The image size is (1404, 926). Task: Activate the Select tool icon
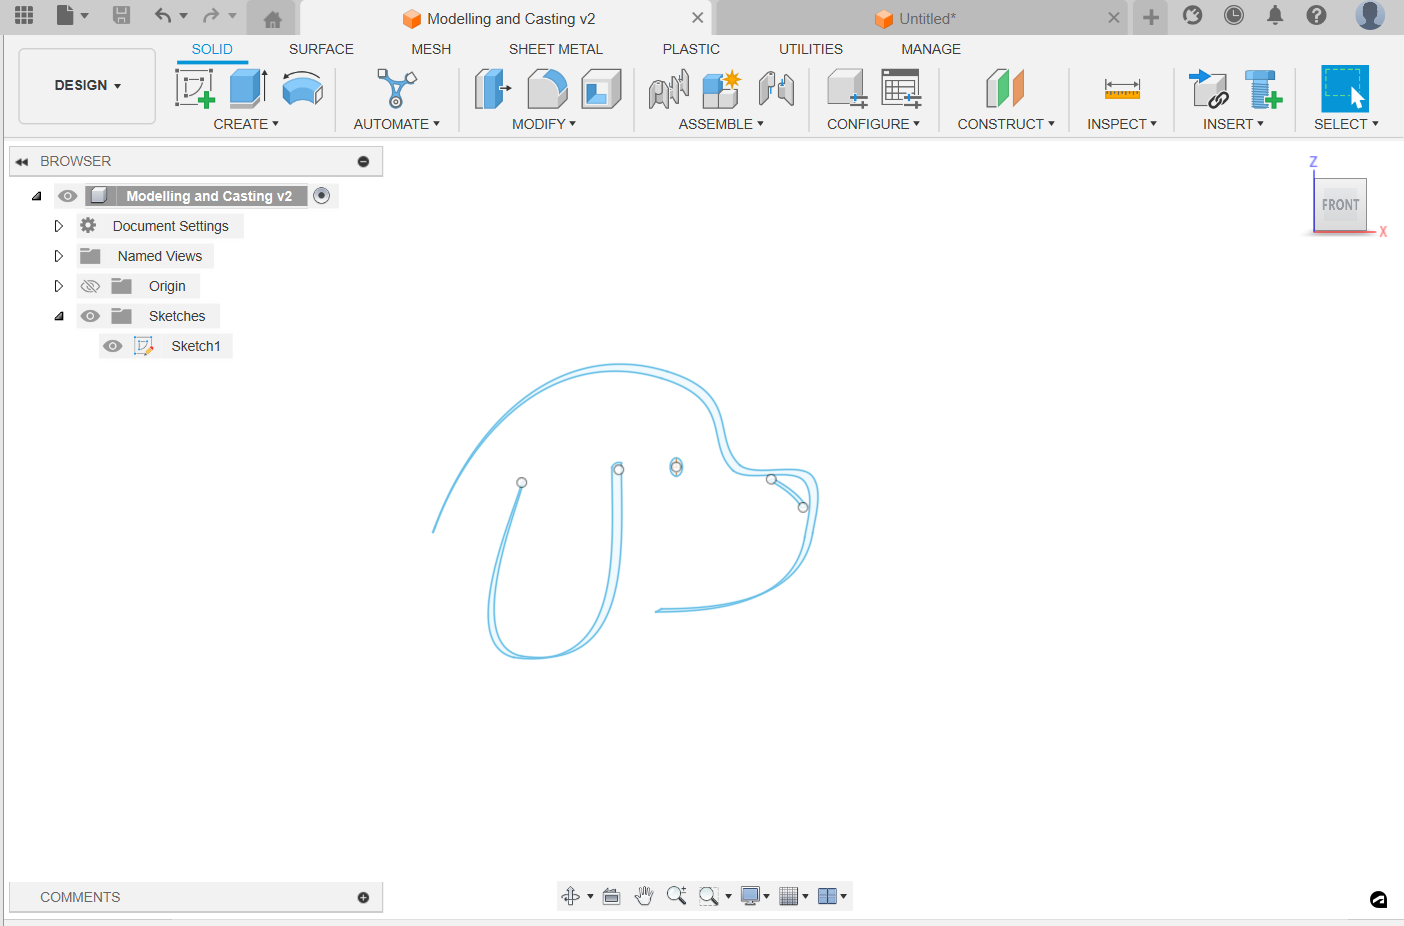(x=1345, y=88)
